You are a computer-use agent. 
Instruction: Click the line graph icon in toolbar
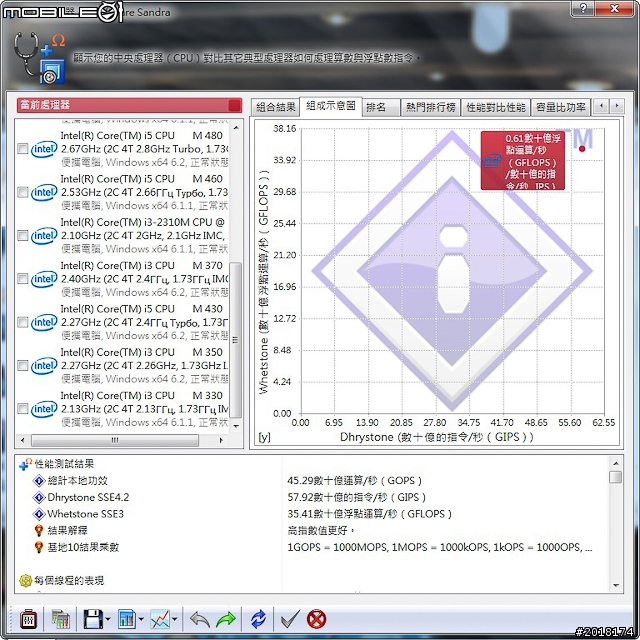click(x=160, y=619)
